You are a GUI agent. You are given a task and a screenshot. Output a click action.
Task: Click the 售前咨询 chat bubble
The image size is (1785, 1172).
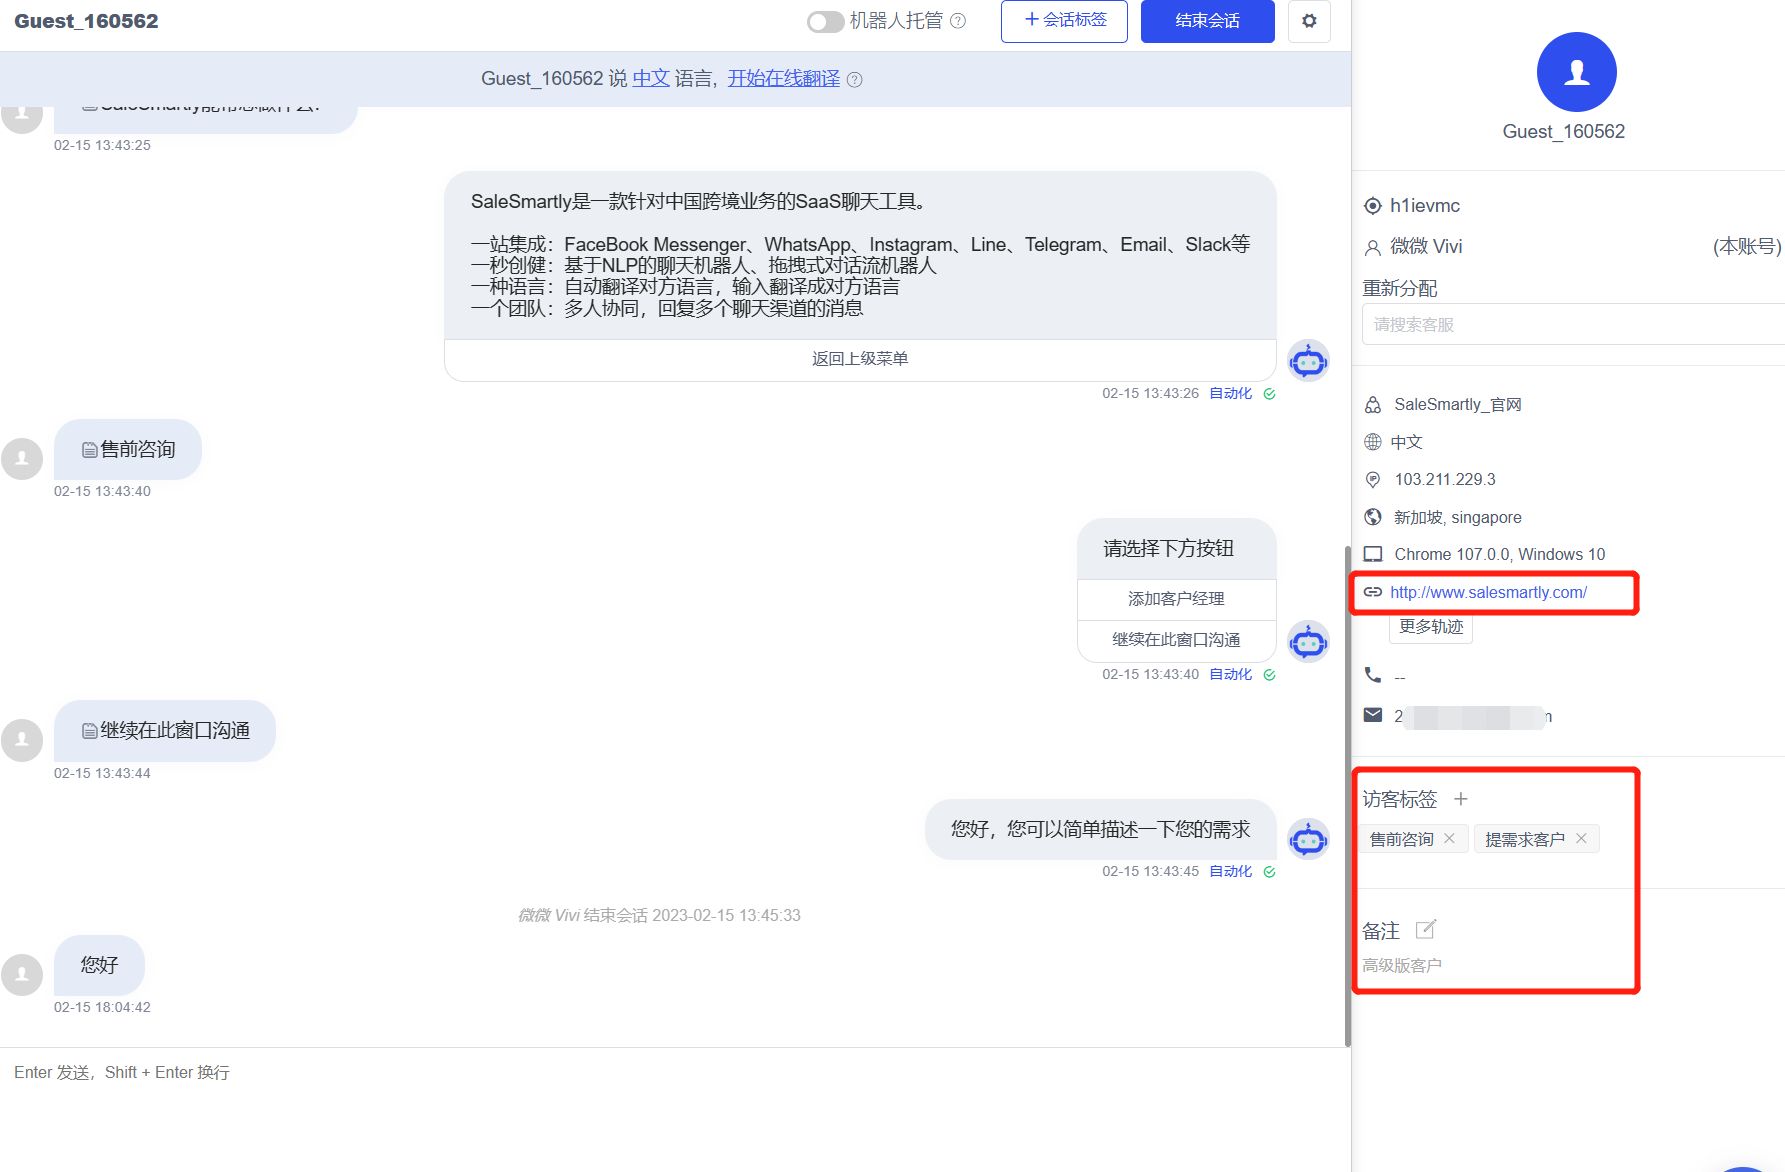[128, 450]
